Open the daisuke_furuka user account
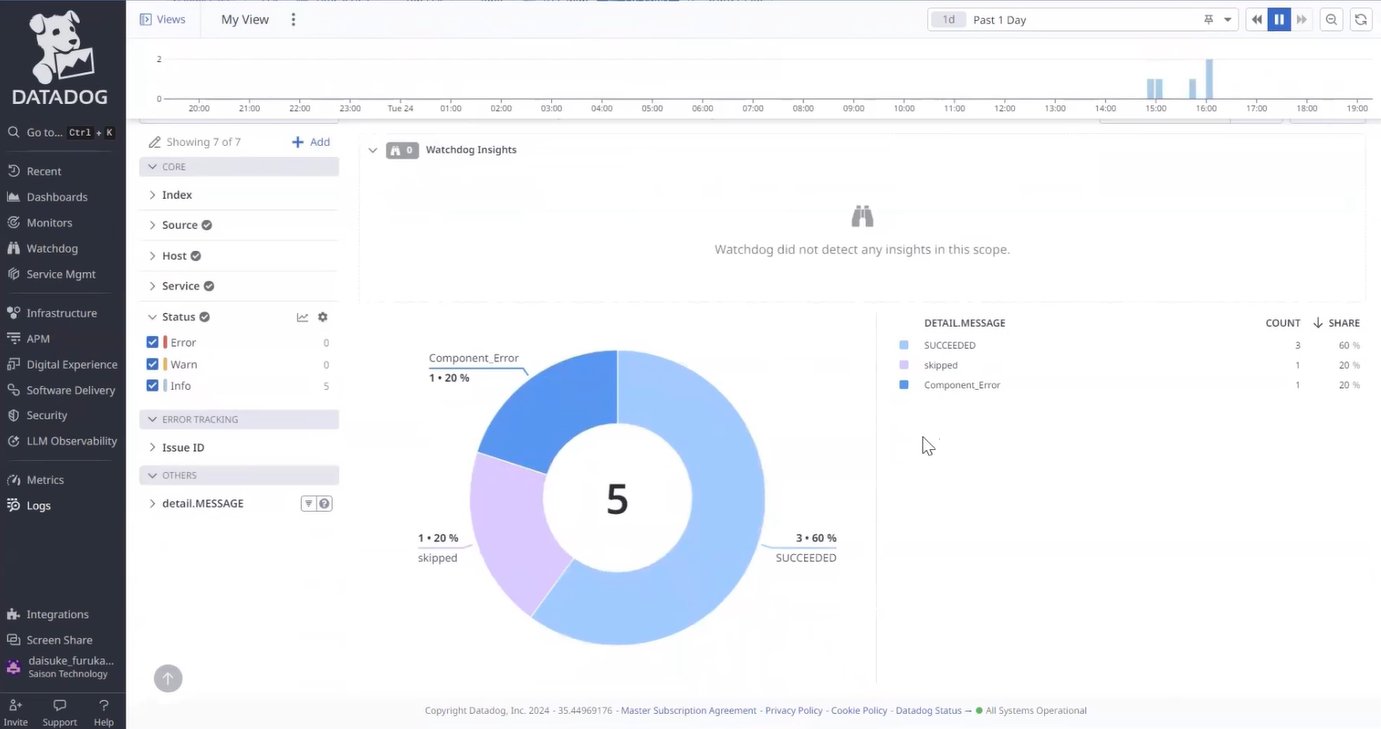The height and width of the screenshot is (729, 1381). click(62, 667)
